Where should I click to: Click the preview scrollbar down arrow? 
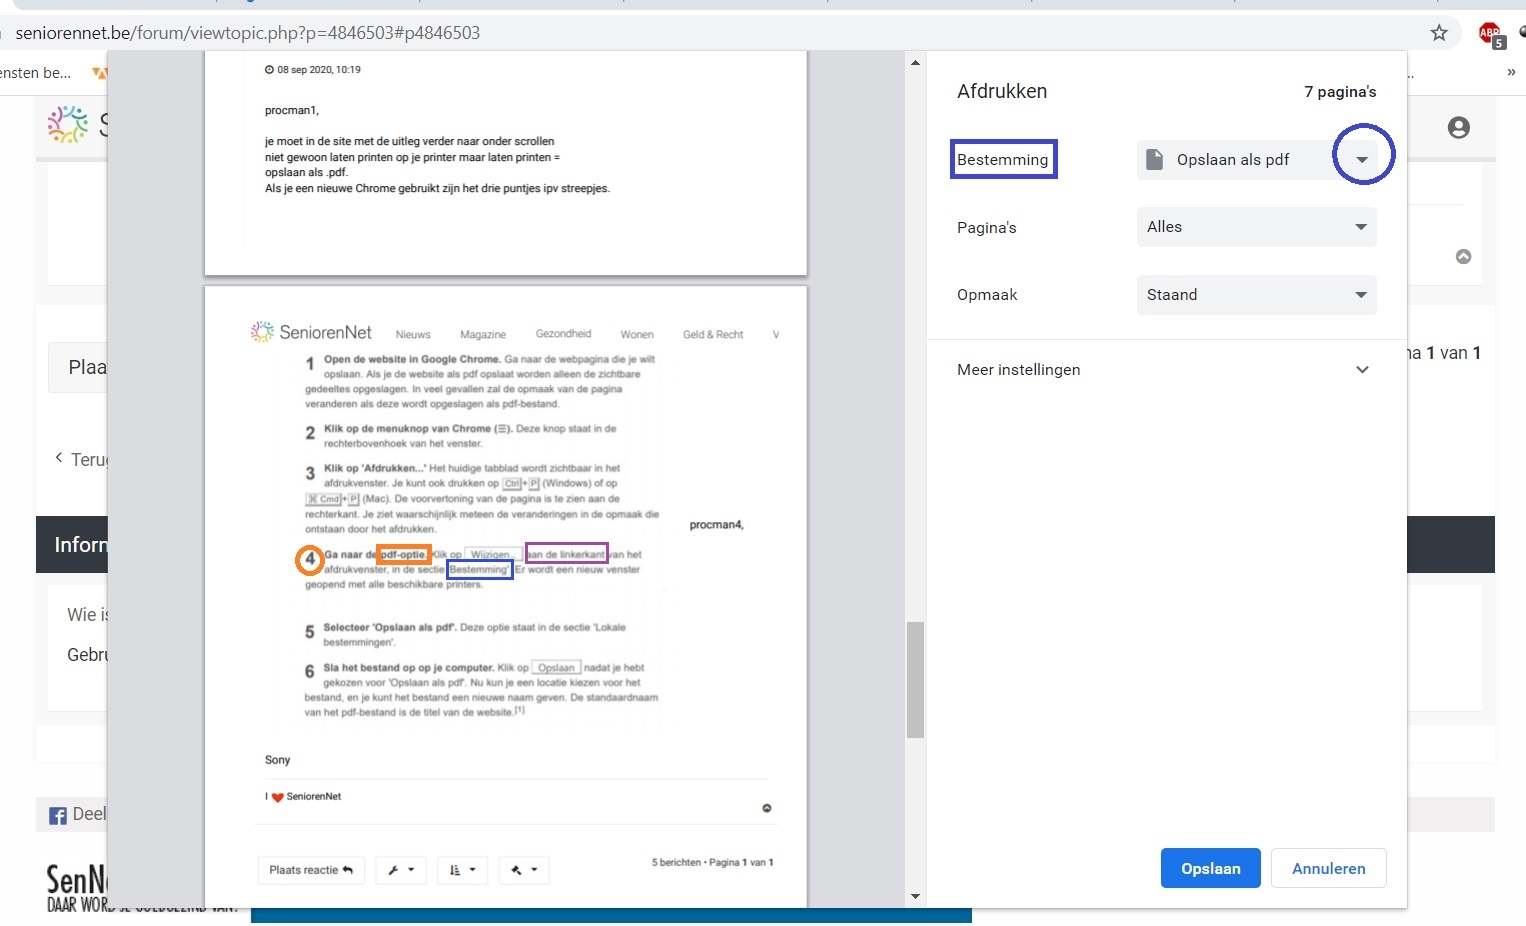(915, 896)
